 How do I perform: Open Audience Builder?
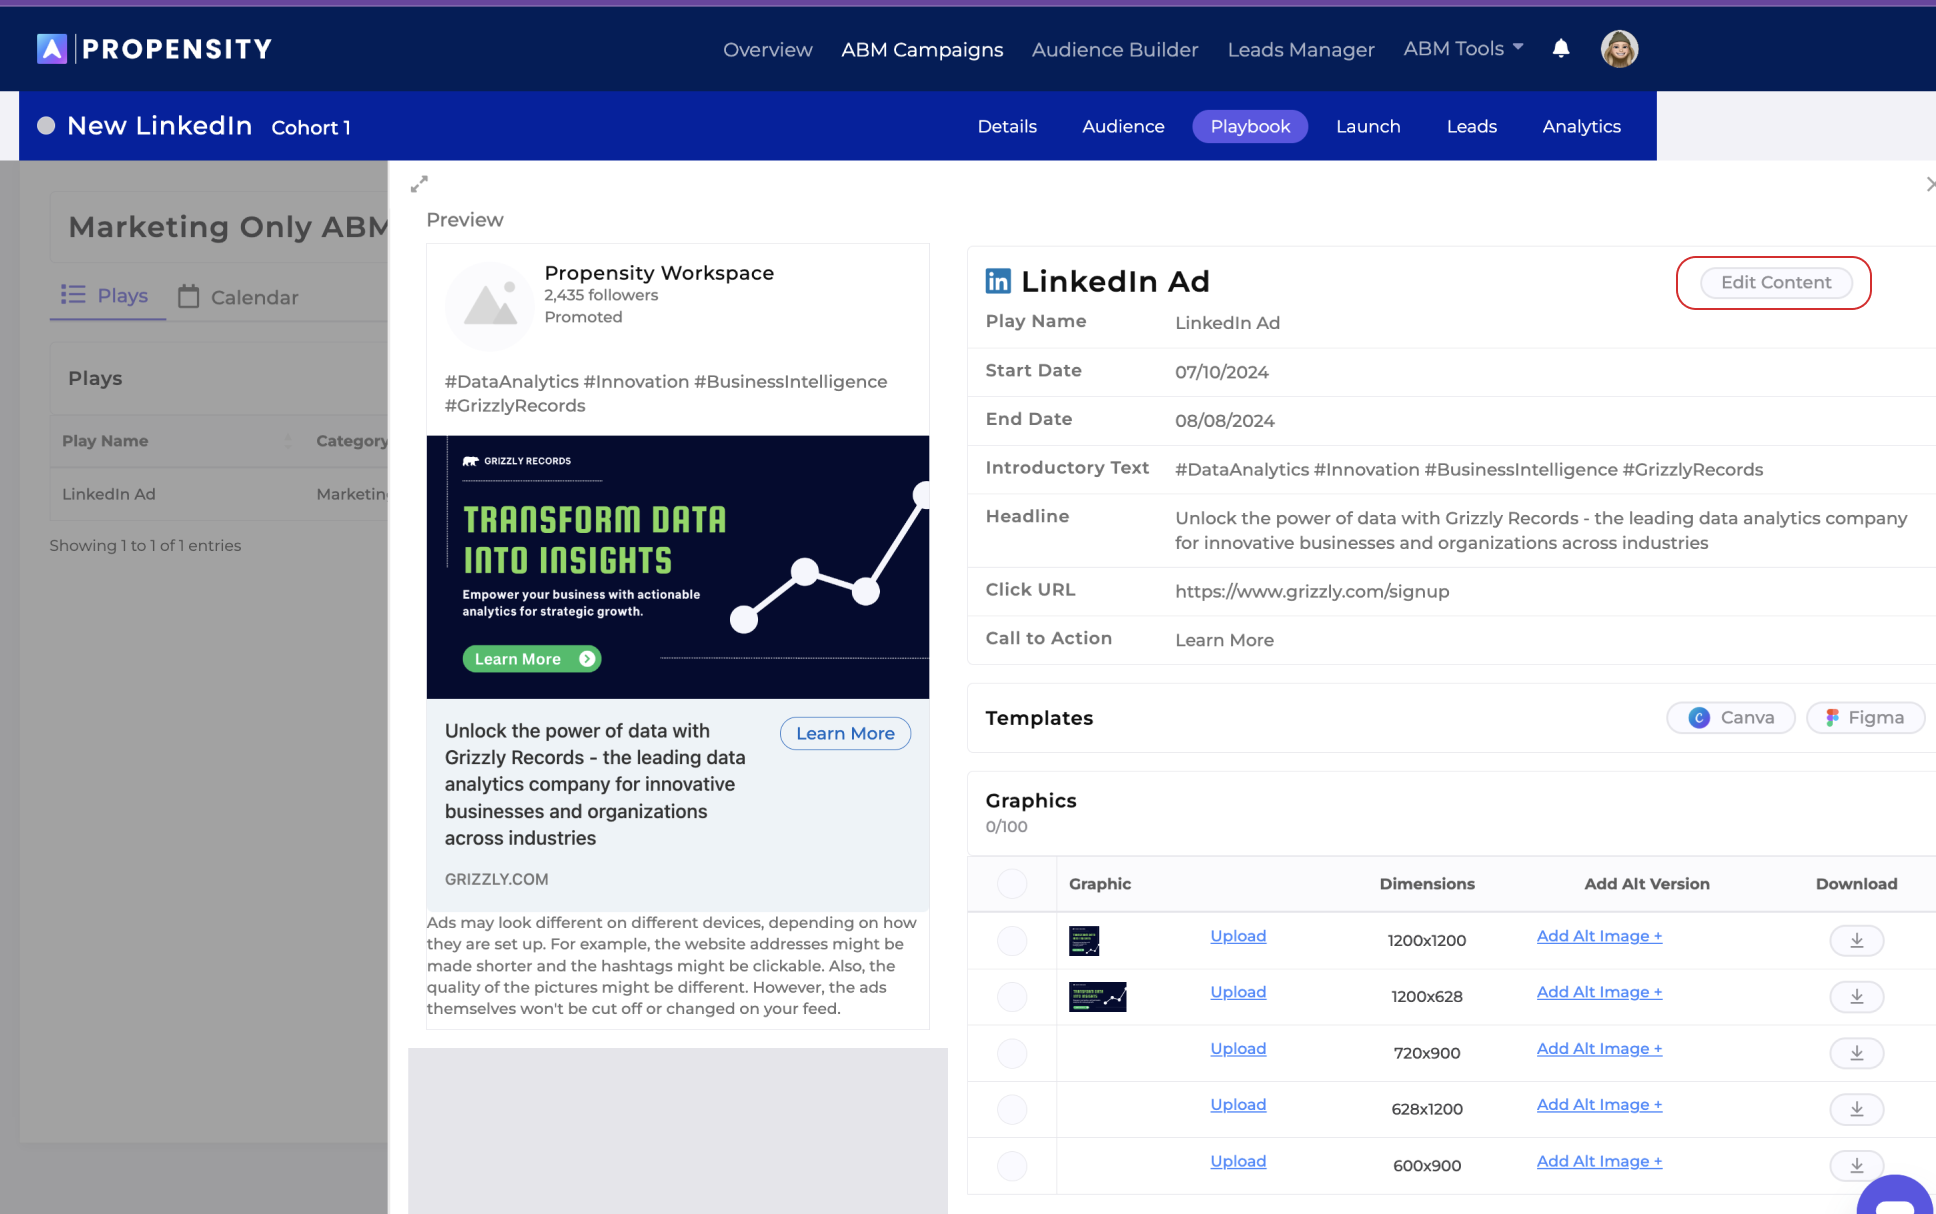(x=1115, y=50)
